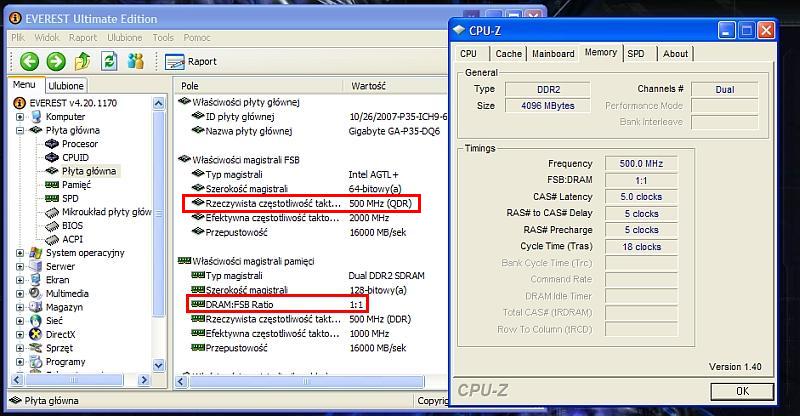Screen dimensions: 800x416
Task: Open the Widok menu
Action: (47, 37)
